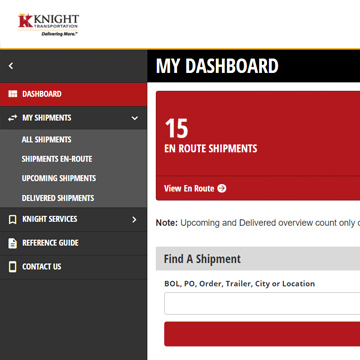The width and height of the screenshot is (360, 360).
Task: Open Shipments En-Route
Action: (57, 159)
